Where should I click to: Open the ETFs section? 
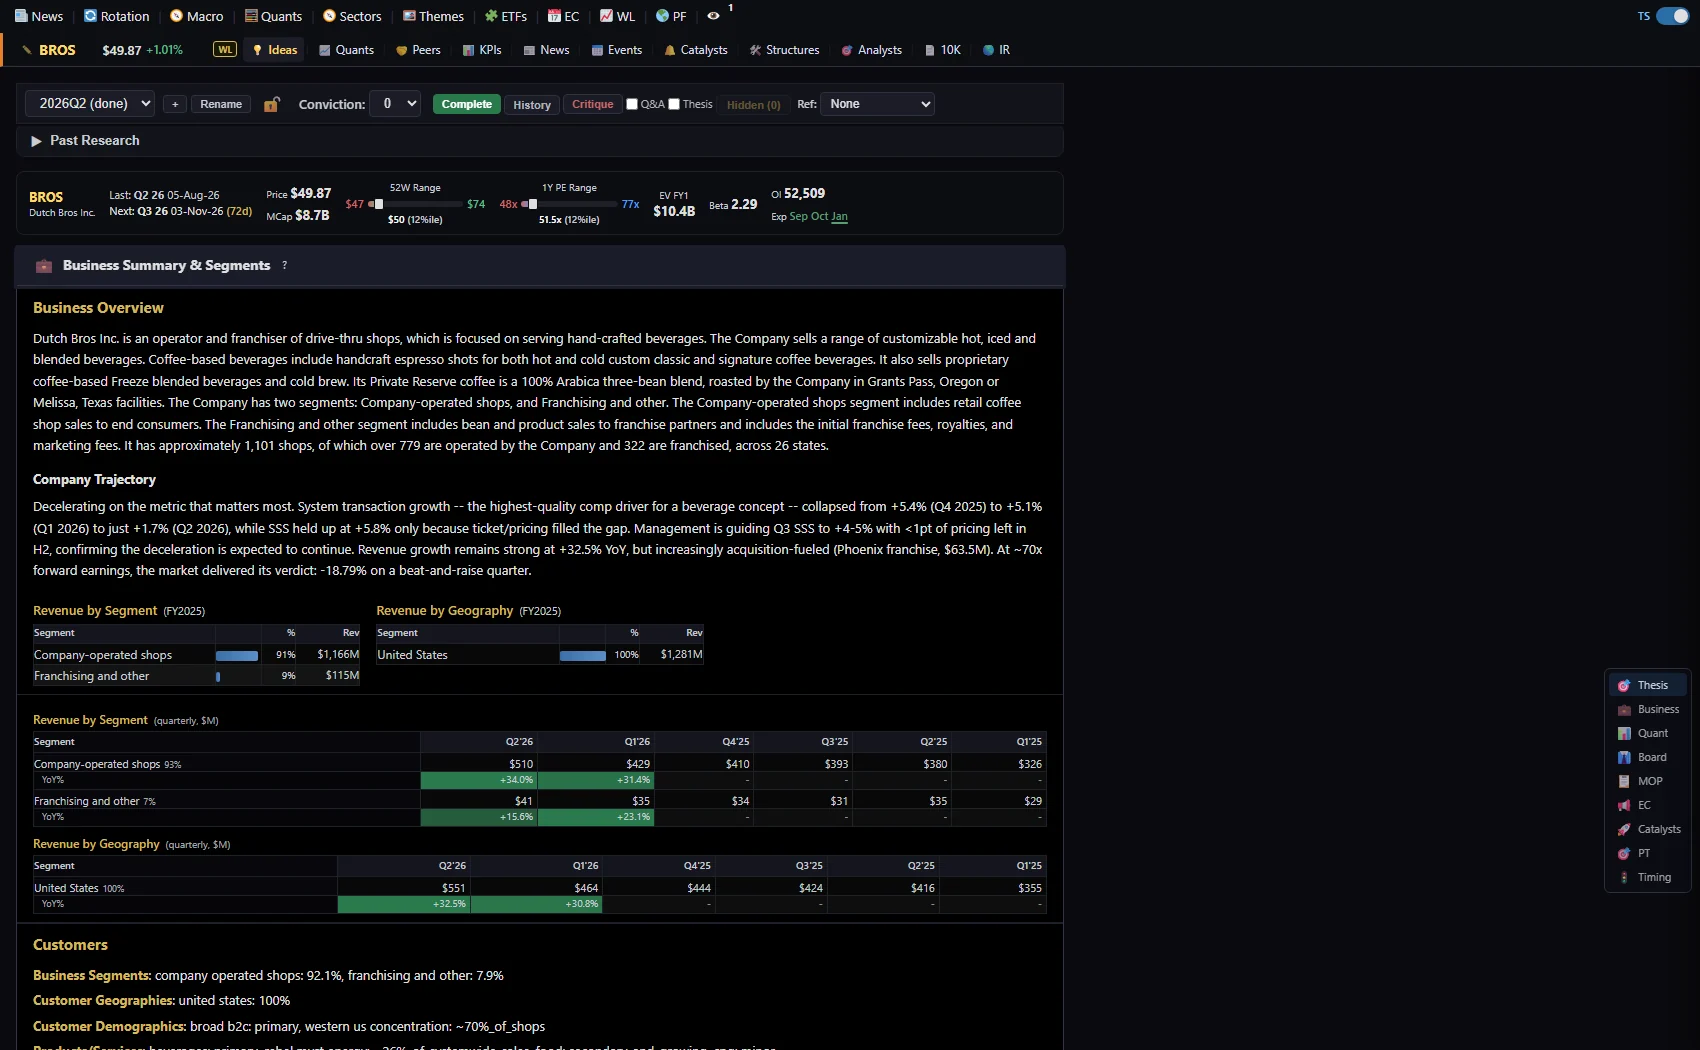505,16
